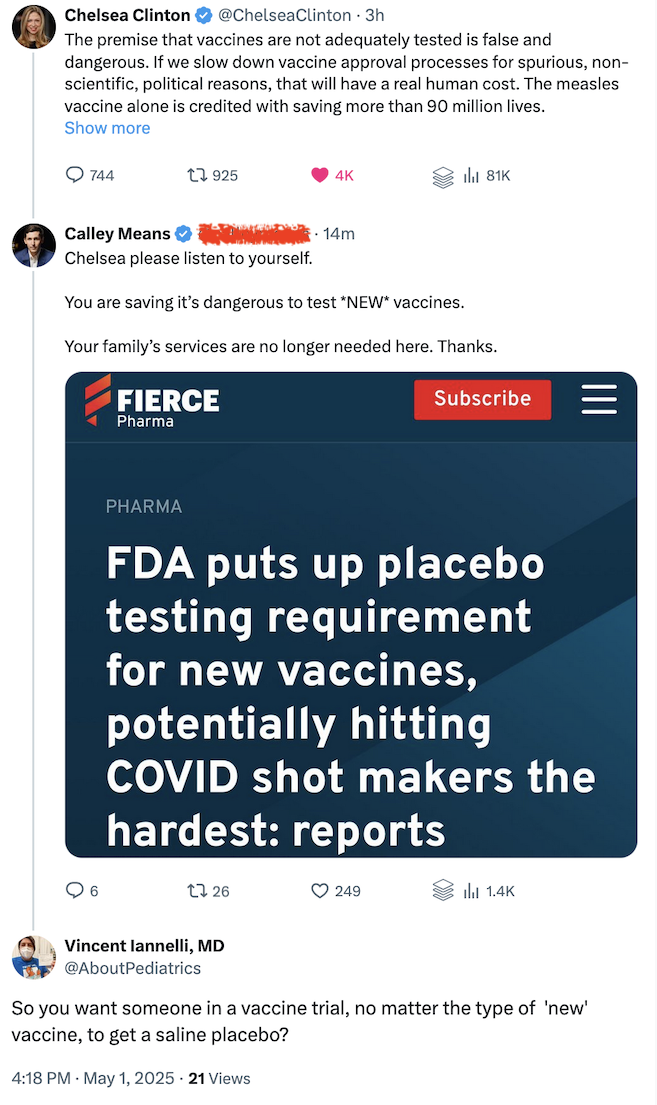Click the @ChelseaClinton handle
Screen dimensions: 657x1105
click(x=285, y=15)
